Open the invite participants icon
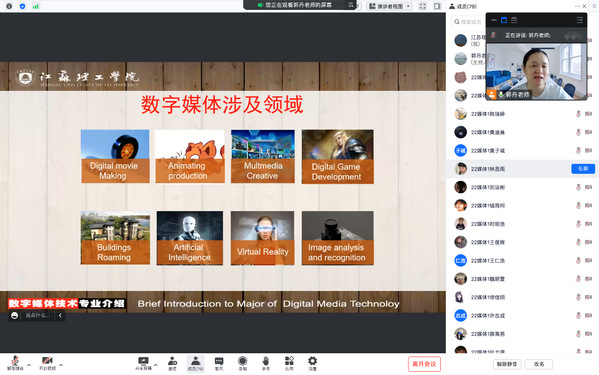599x375 pixels. coord(172,363)
